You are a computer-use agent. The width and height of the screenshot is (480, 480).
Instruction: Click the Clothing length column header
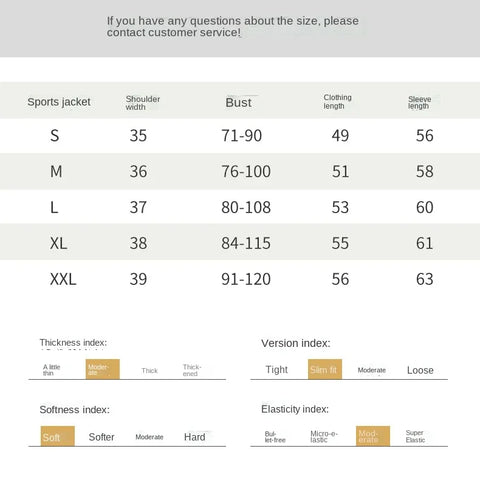click(x=337, y=102)
